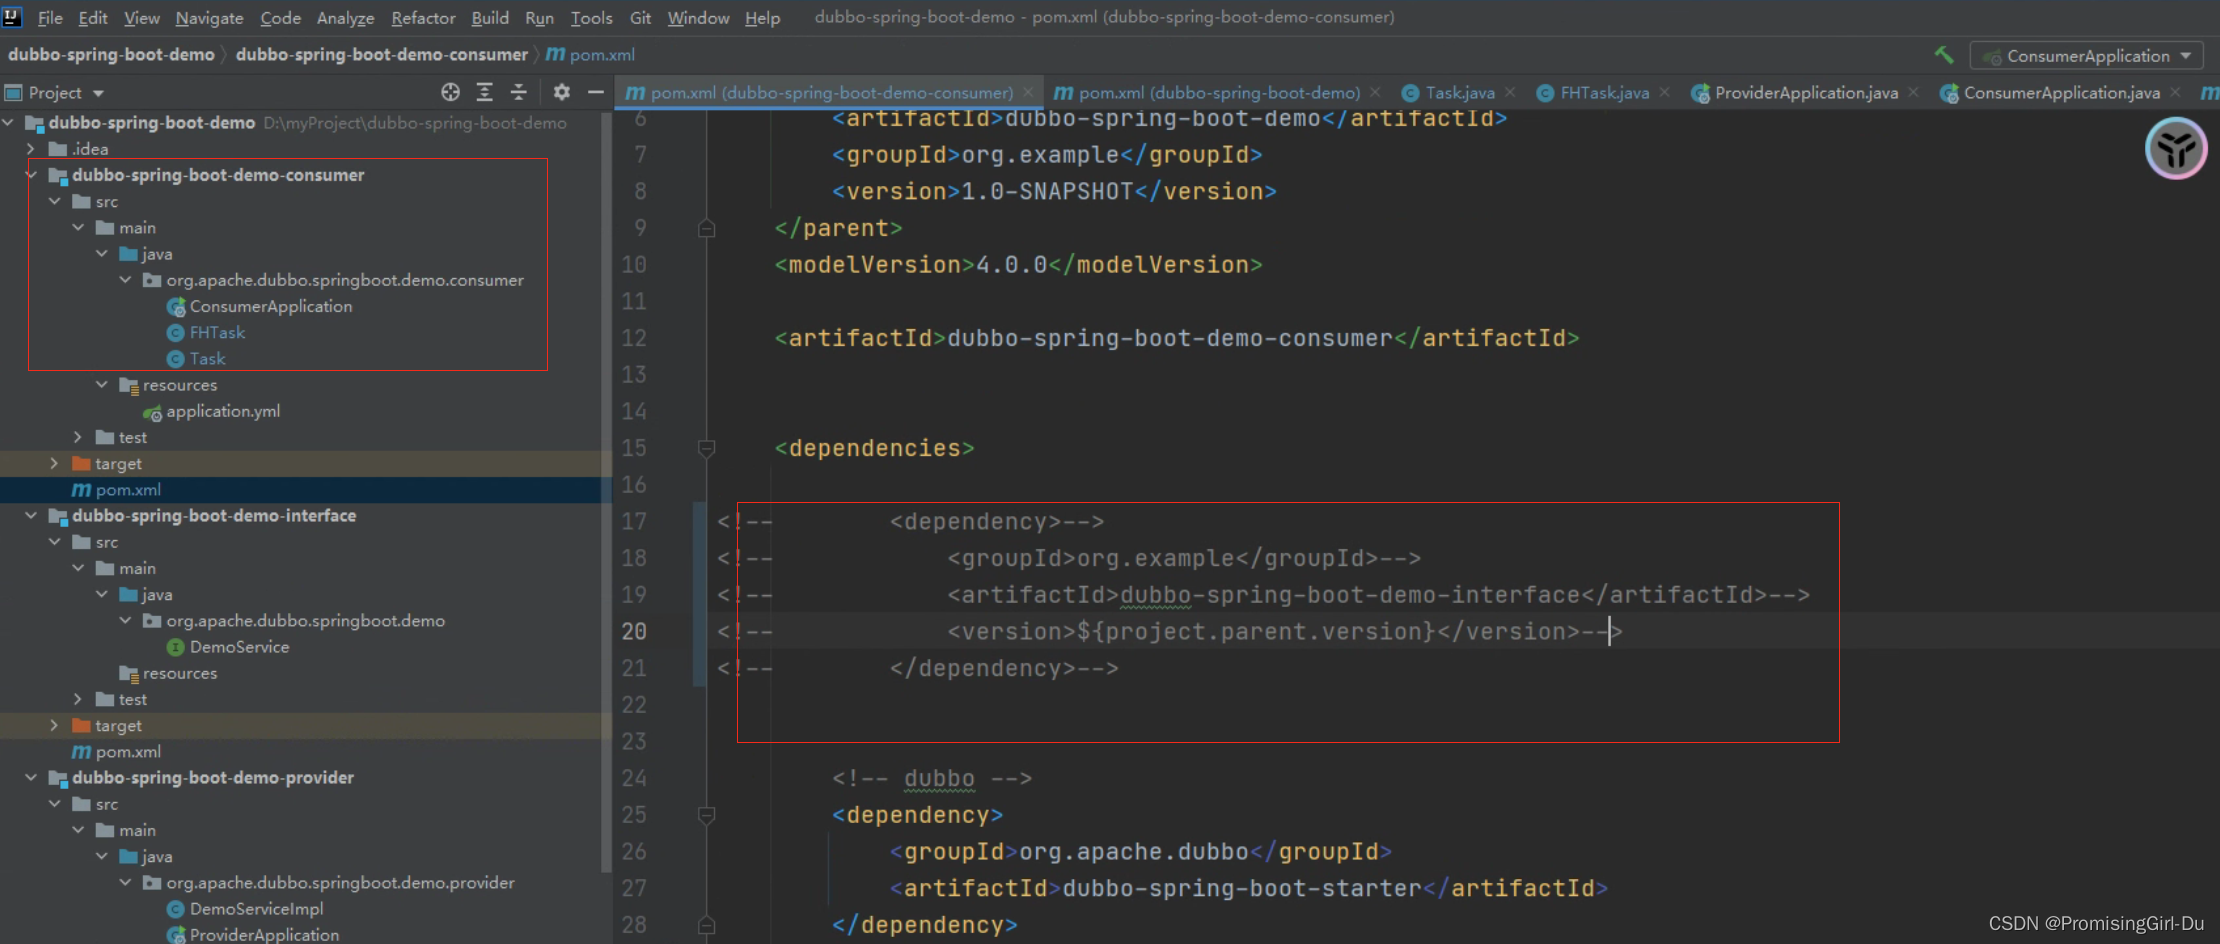
Task: Click line number 20 in gutter
Action: point(634,632)
